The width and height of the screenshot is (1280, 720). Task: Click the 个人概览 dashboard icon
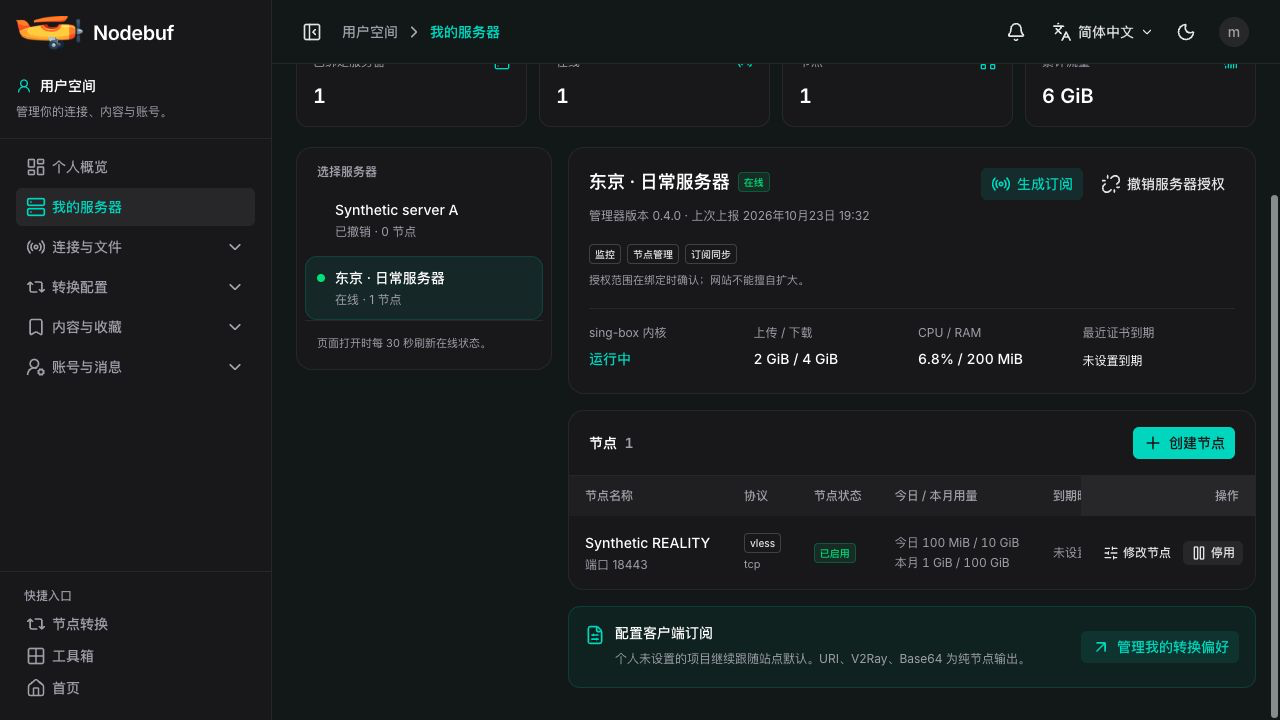click(x=36, y=167)
